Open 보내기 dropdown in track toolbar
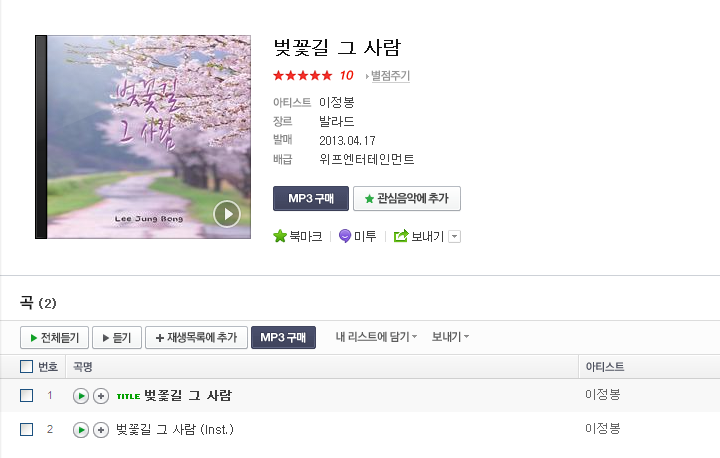This screenshot has width=720, height=458. (x=450, y=337)
